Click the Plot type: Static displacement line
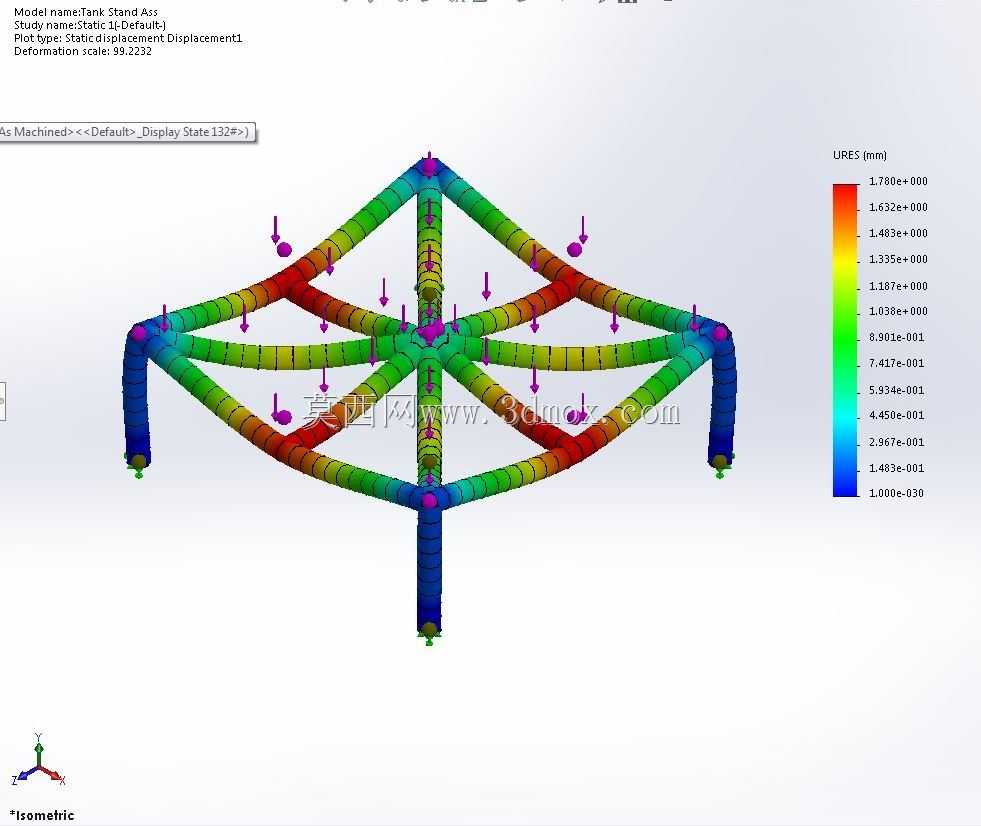Screen dimensions: 981x826 [x=128, y=38]
